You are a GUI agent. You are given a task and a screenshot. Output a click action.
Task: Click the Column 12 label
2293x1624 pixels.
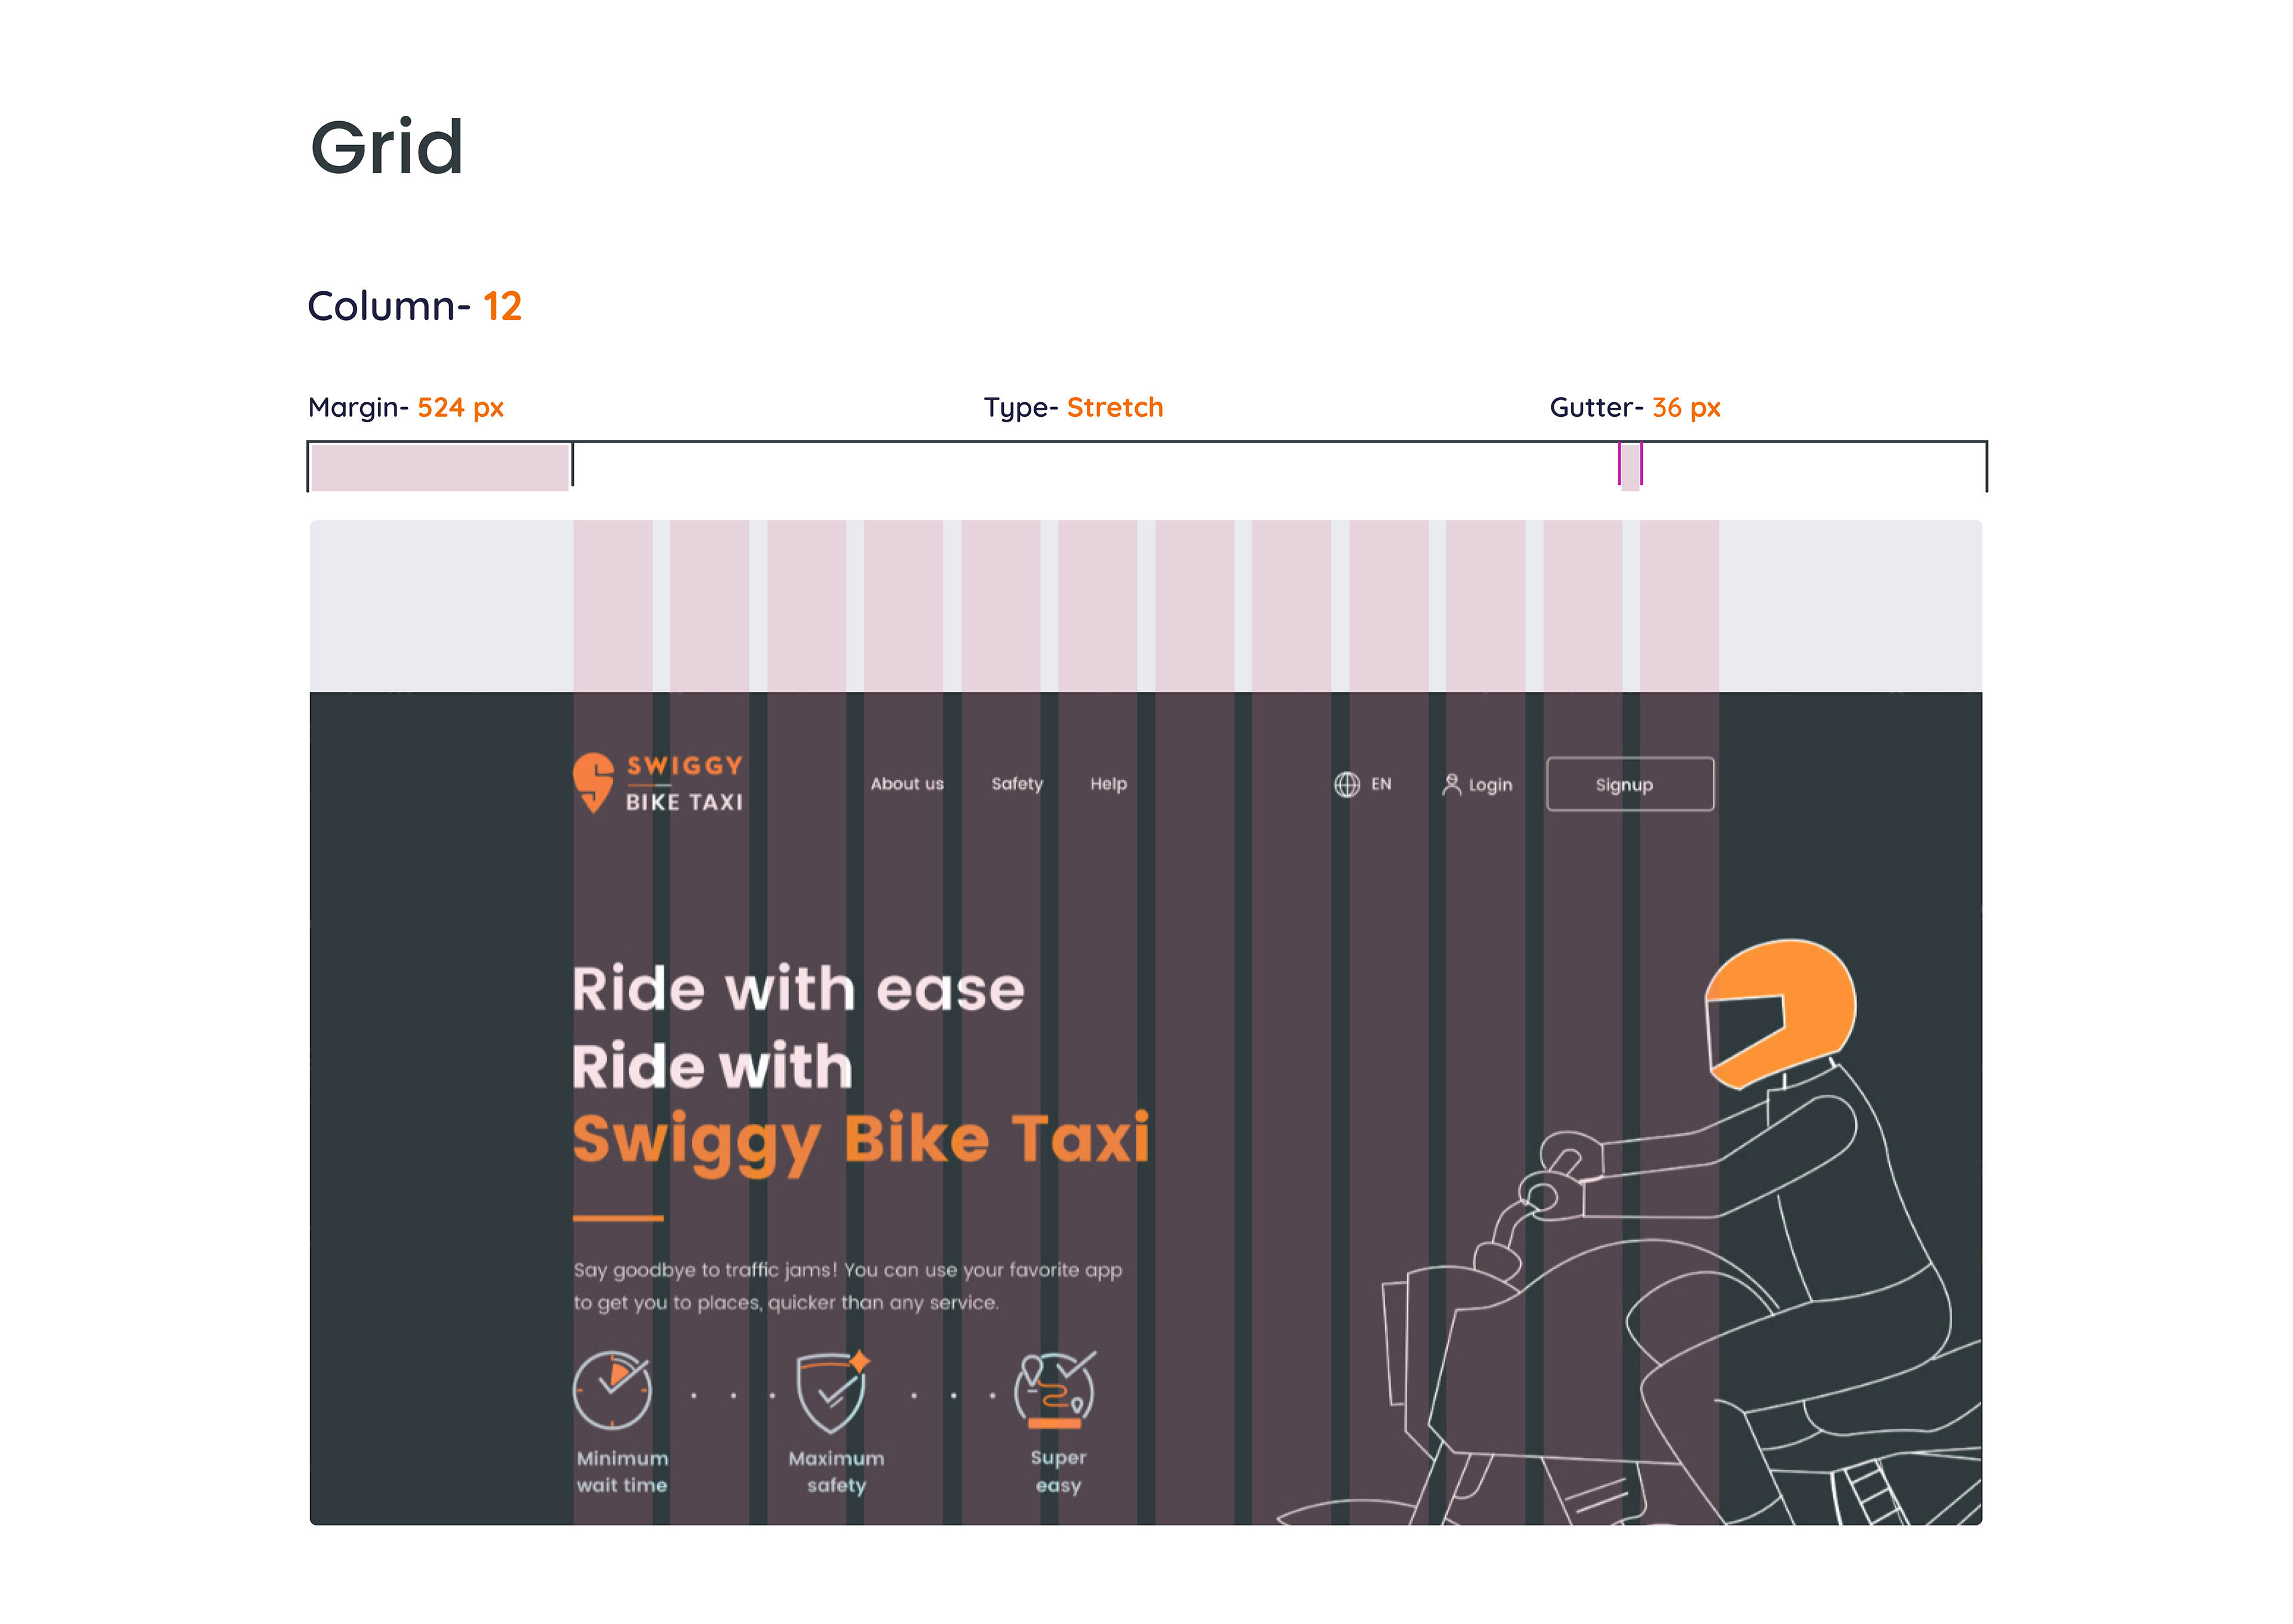[x=414, y=306]
